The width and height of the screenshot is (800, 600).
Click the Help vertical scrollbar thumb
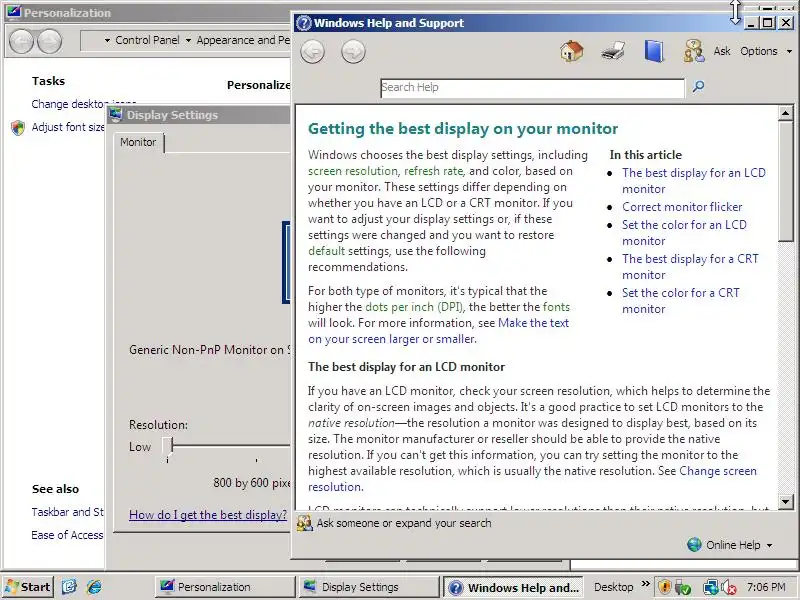[785, 181]
